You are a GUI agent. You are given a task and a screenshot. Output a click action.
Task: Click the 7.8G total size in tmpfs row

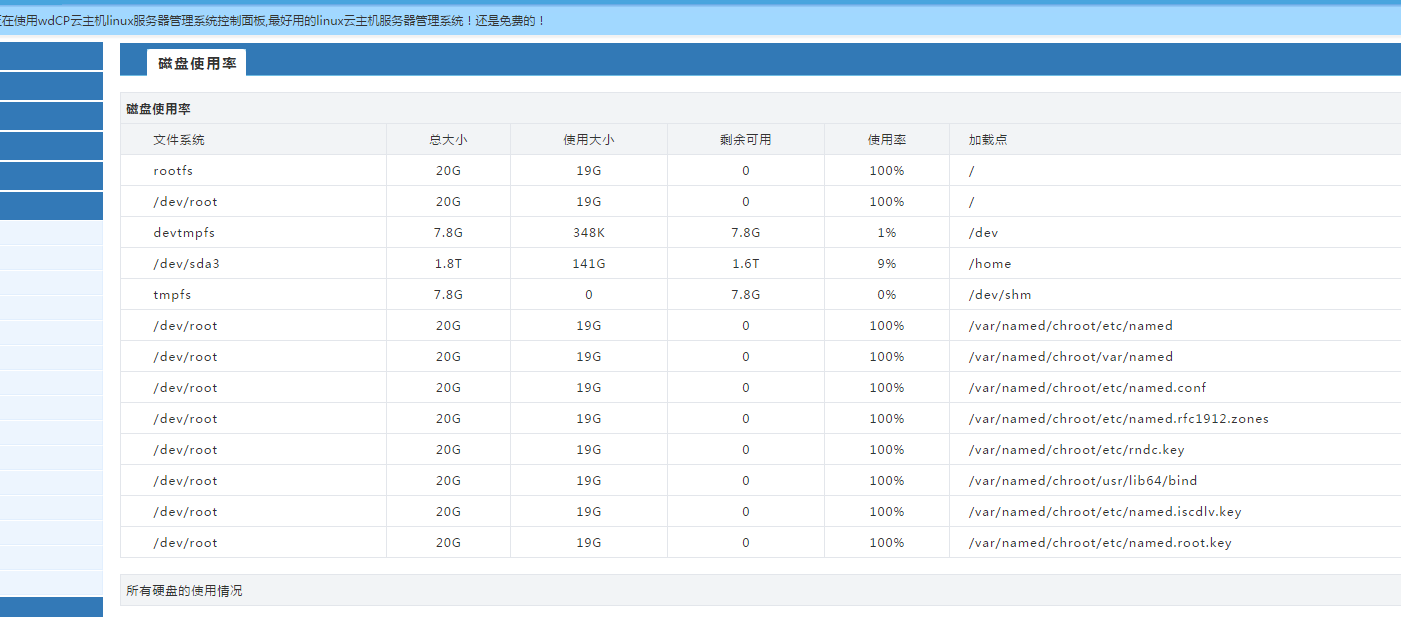coord(448,295)
